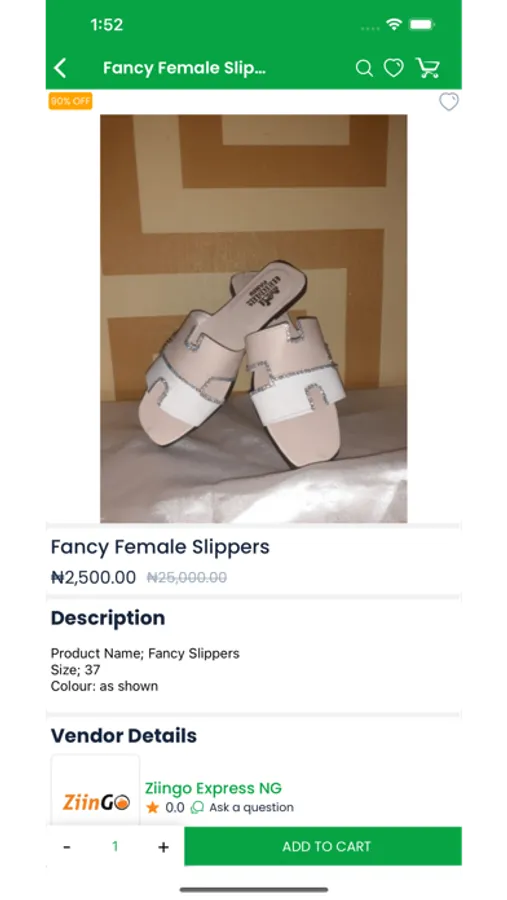Tap Ask a question link
This screenshot has width=507, height=900.
coord(251,808)
